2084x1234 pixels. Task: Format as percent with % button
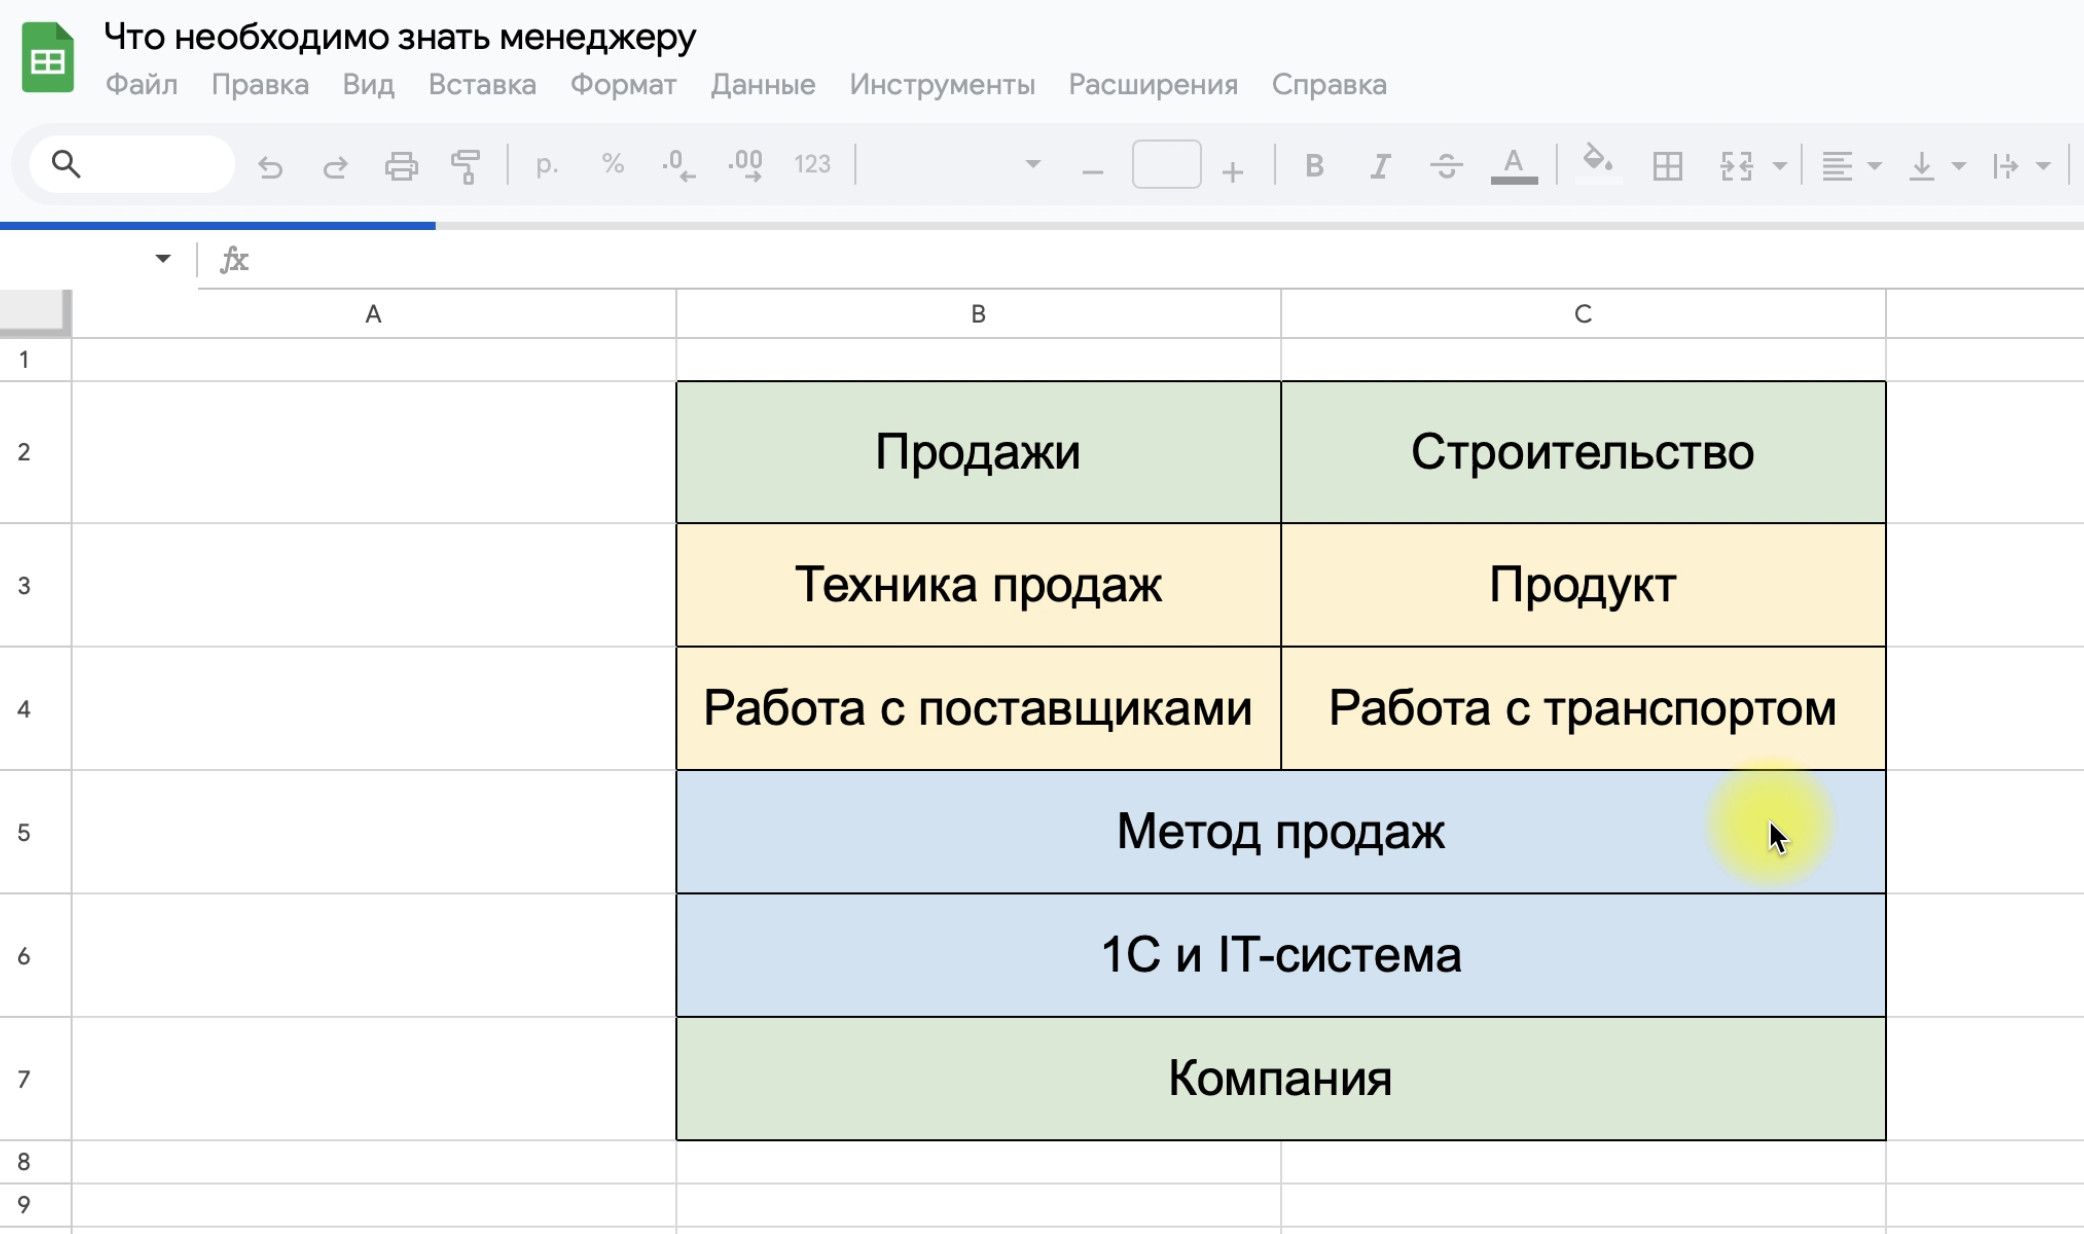click(x=612, y=164)
